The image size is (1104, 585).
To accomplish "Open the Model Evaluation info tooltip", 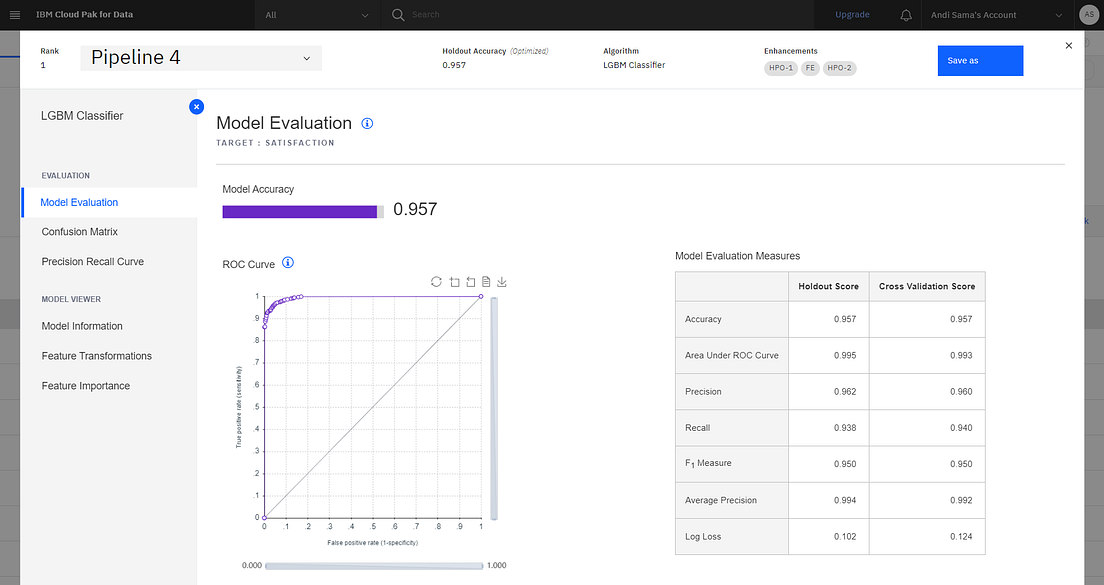I will pos(367,123).
